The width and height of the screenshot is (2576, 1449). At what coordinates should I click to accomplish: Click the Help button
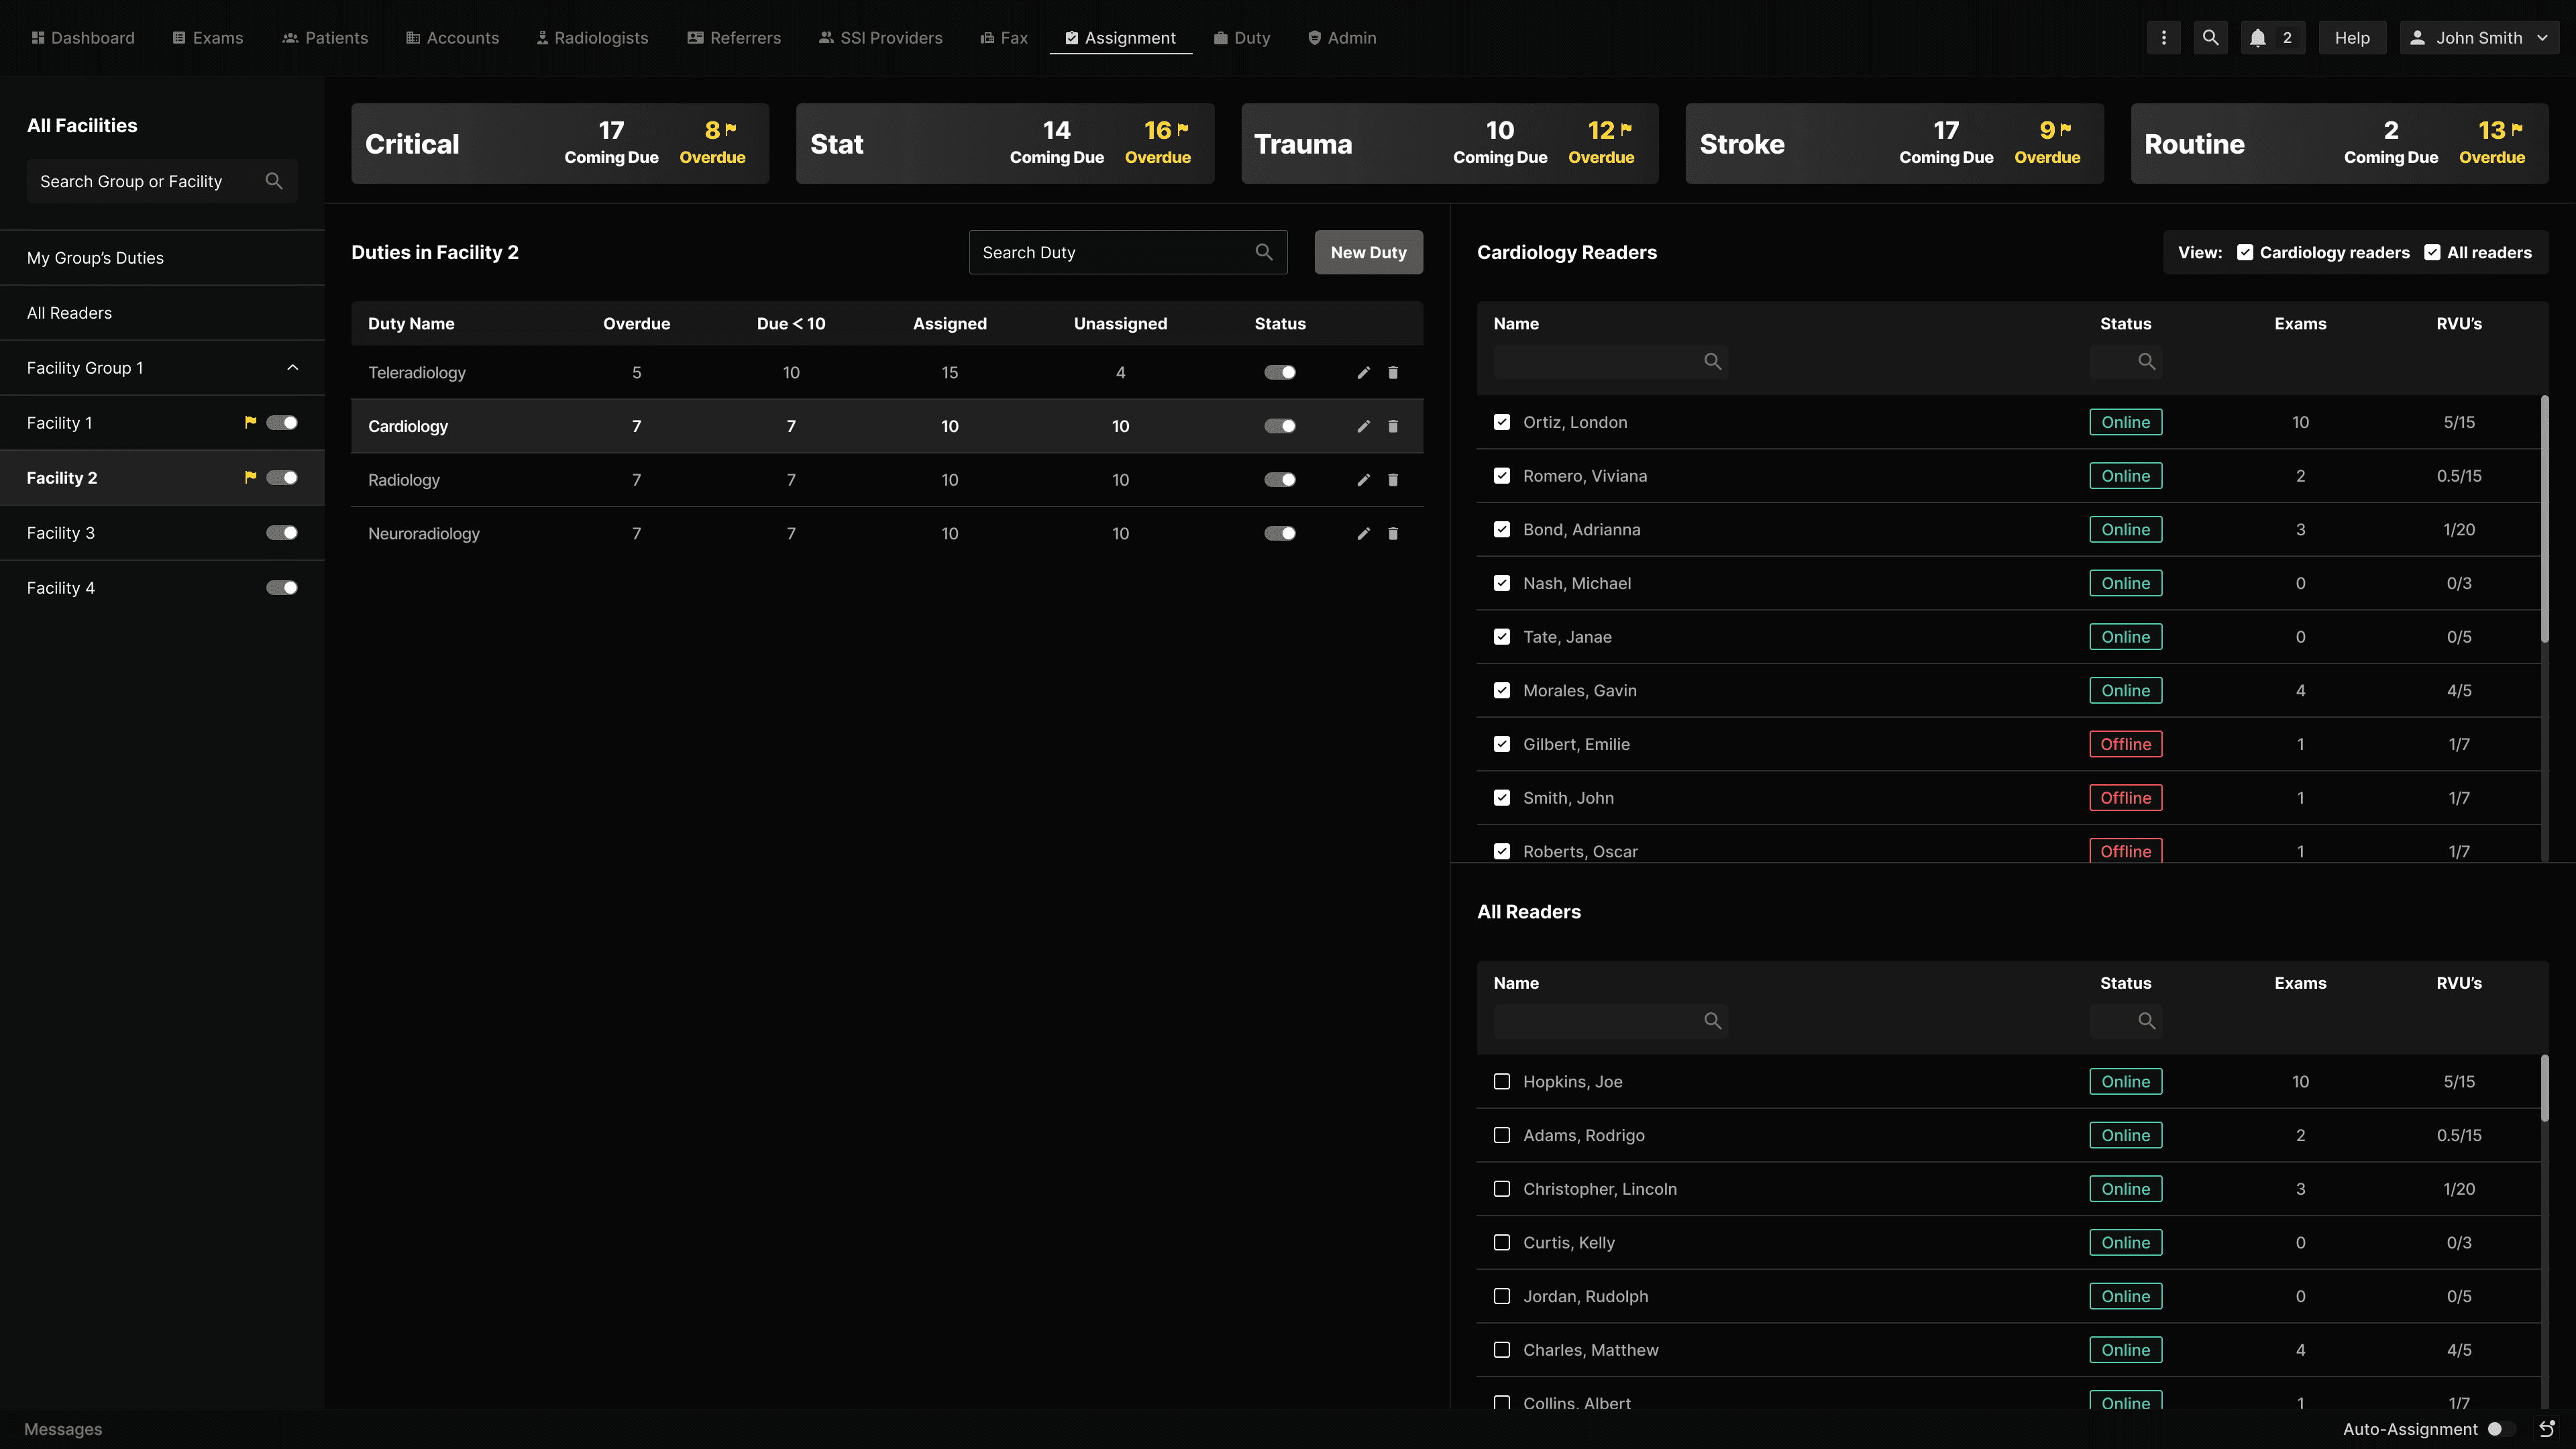tap(2352, 38)
